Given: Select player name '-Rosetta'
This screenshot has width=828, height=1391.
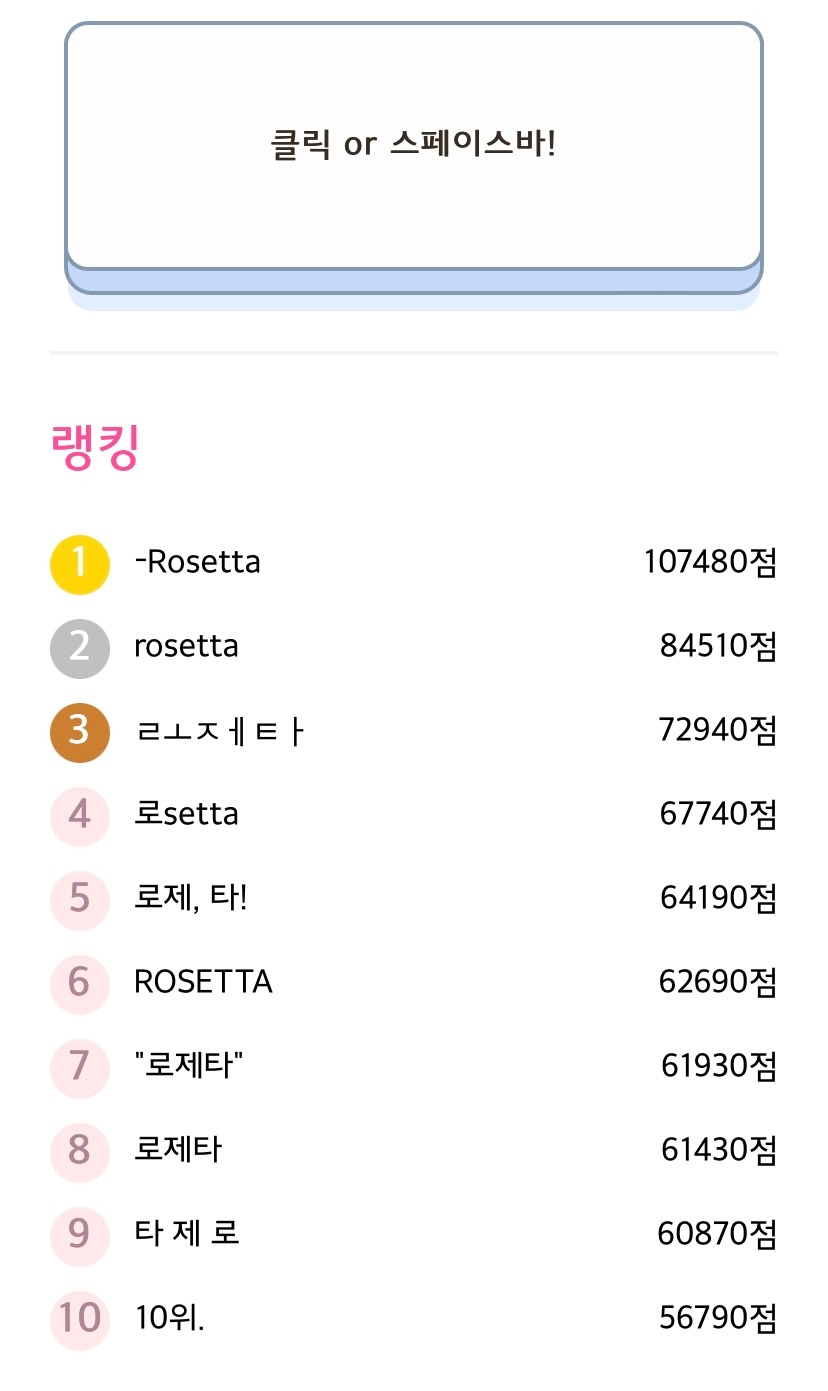Looking at the screenshot, I should (x=198, y=563).
